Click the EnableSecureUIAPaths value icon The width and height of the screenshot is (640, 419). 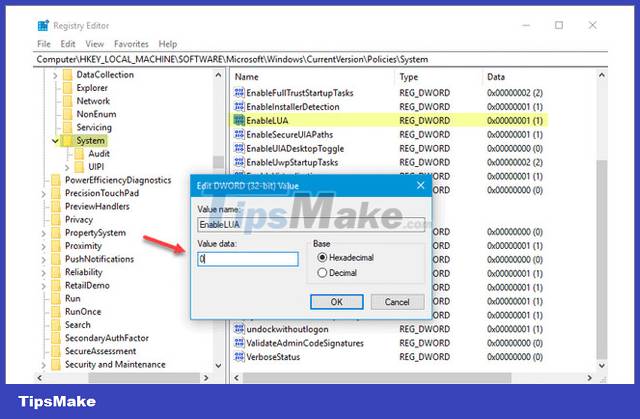[x=239, y=134]
